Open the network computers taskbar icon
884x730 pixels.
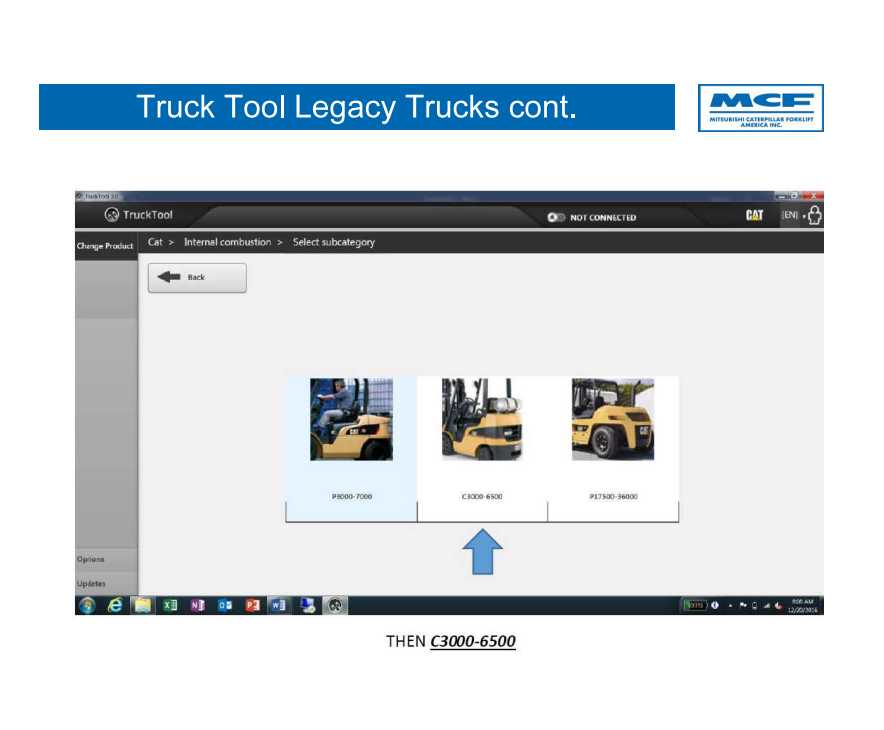coord(308,605)
